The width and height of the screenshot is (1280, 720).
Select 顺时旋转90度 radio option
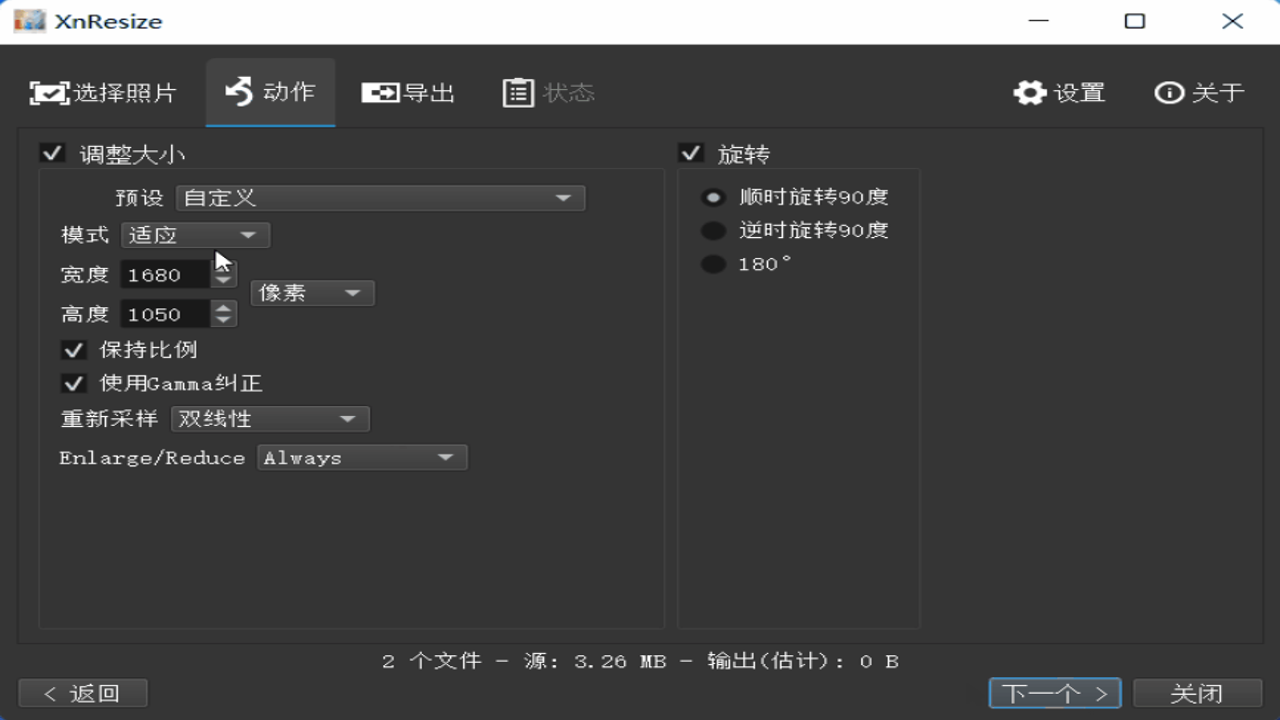coord(713,197)
